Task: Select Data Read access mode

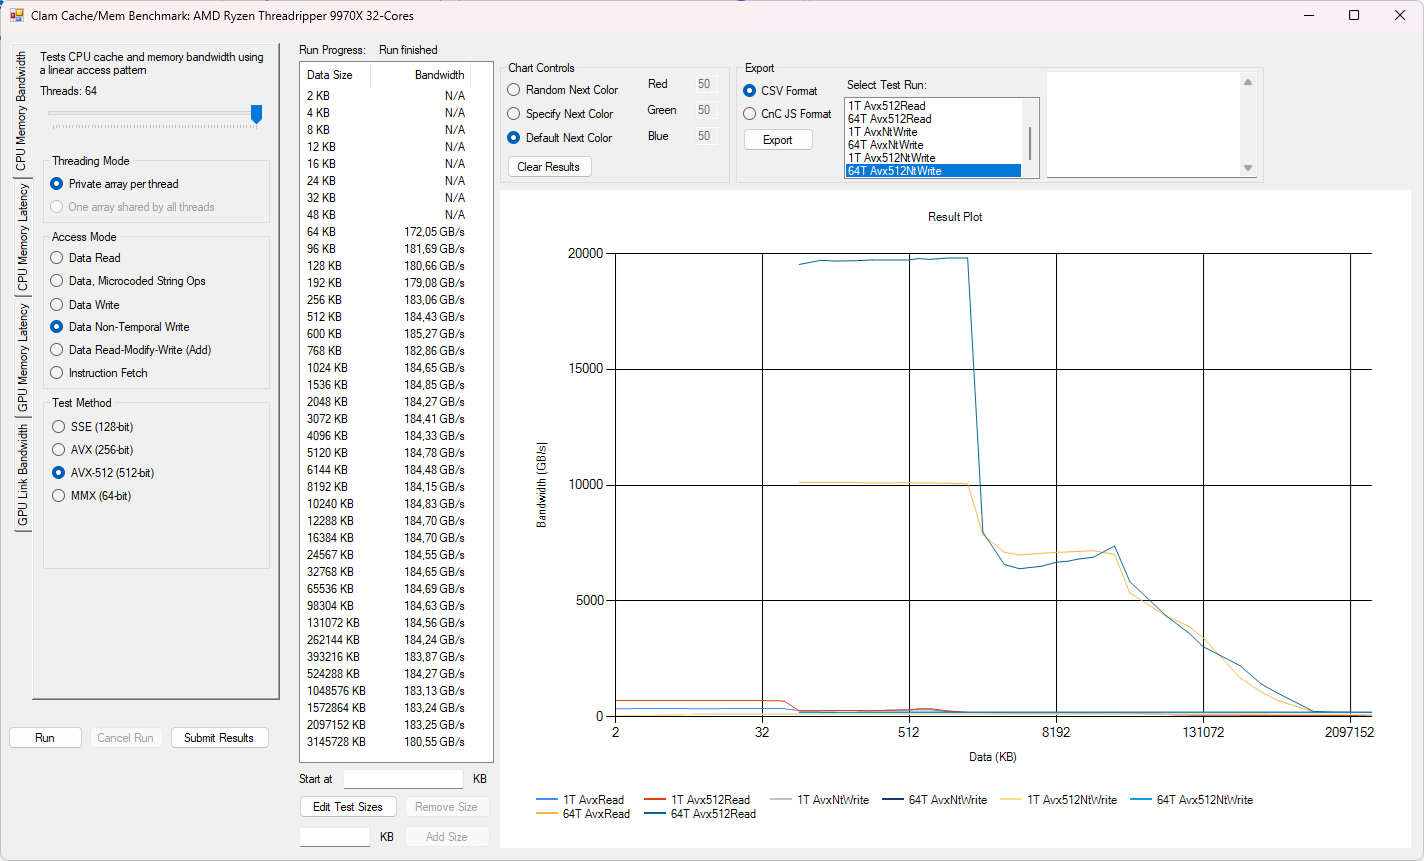Action: 85,258
